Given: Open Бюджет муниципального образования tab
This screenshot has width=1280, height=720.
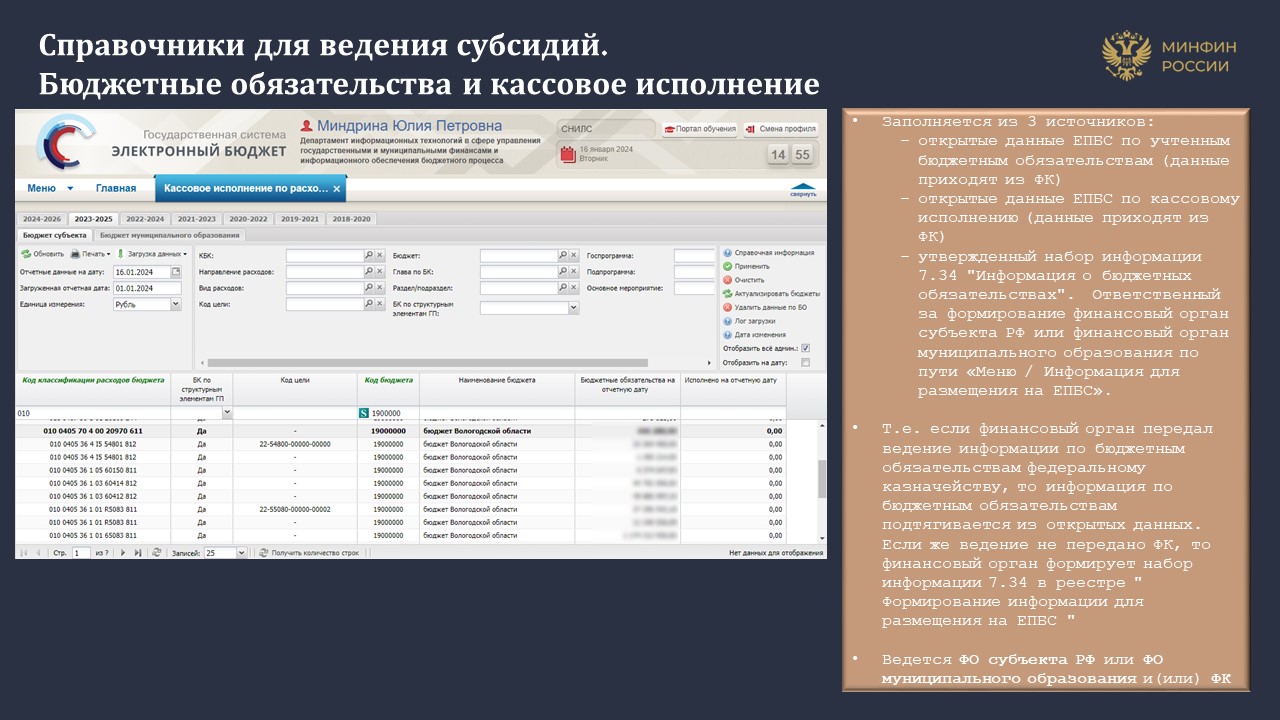Looking at the screenshot, I should 170,235.
